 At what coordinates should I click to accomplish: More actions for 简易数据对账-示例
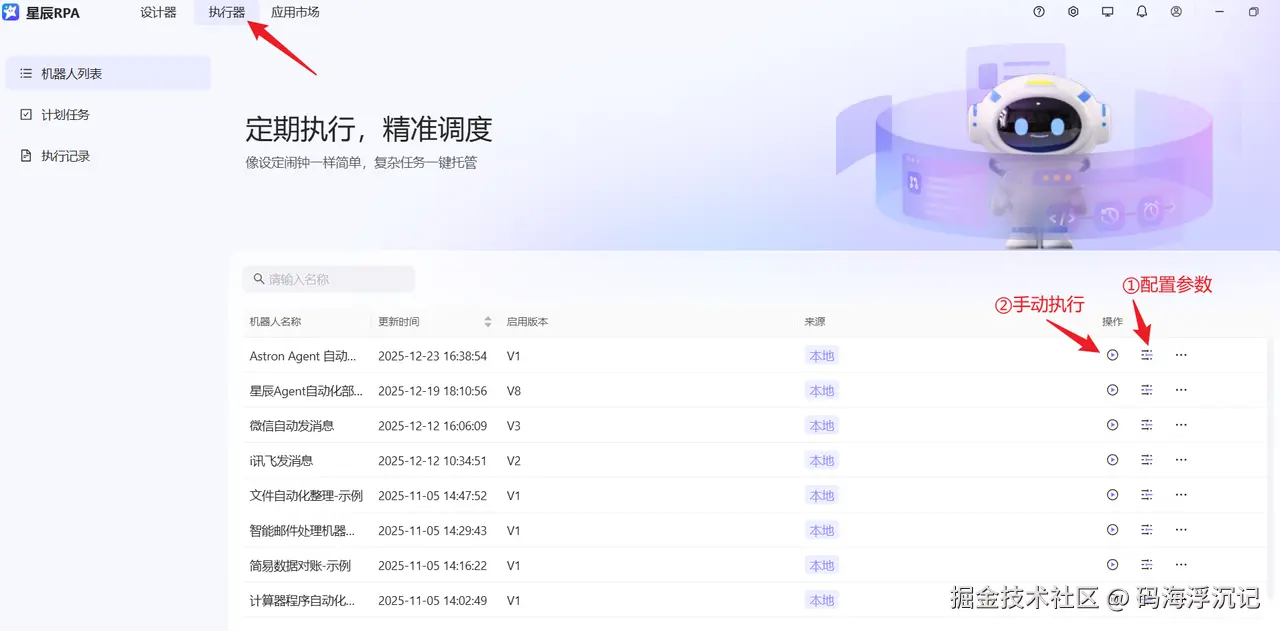1181,565
